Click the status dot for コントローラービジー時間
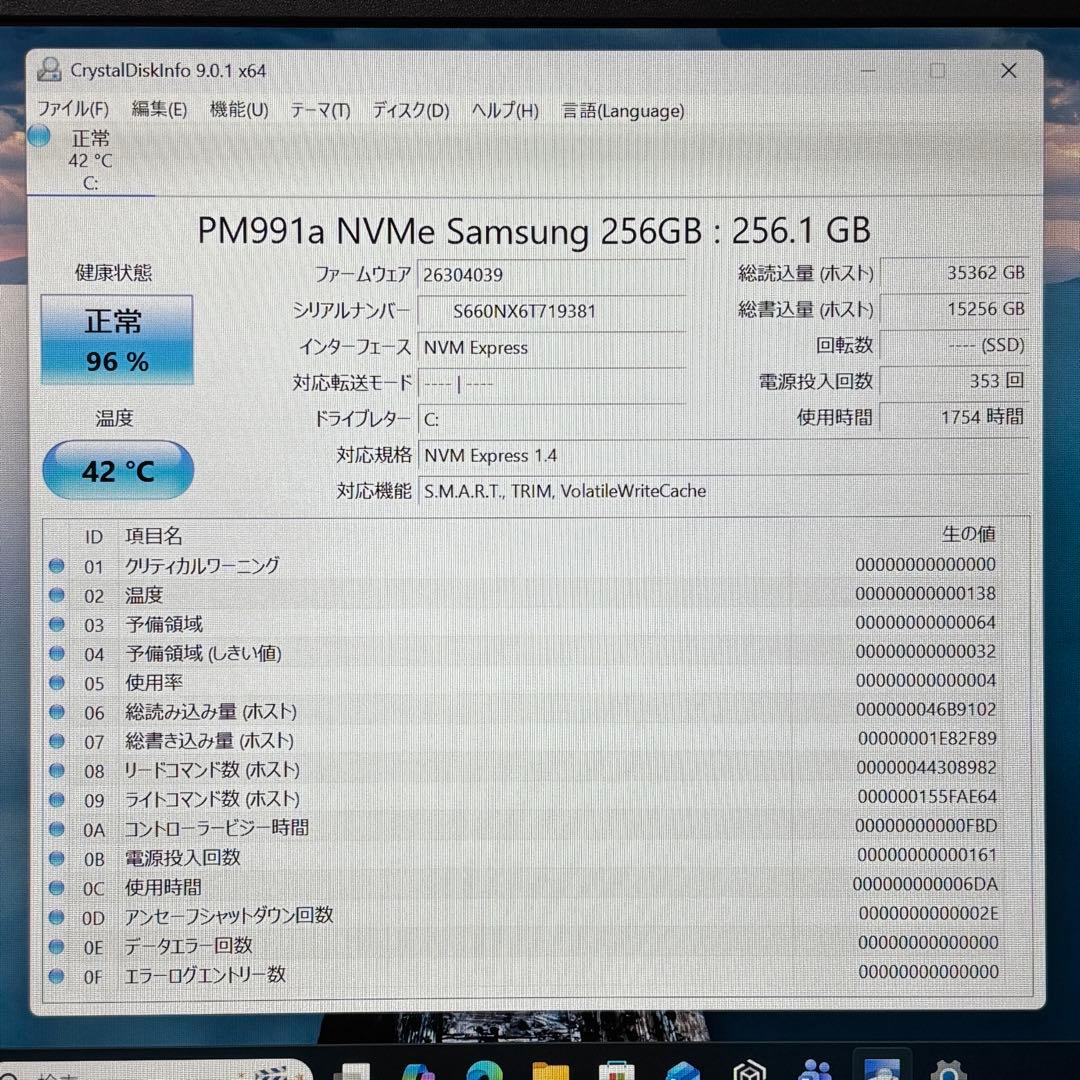 click(x=57, y=829)
